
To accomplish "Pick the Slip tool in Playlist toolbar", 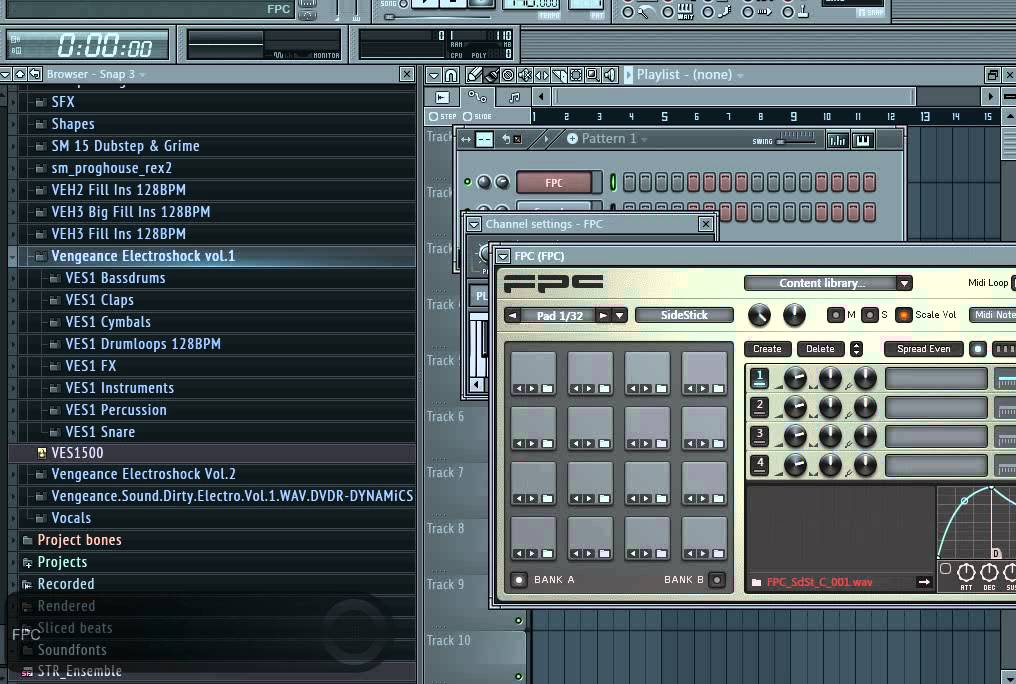I will point(542,75).
